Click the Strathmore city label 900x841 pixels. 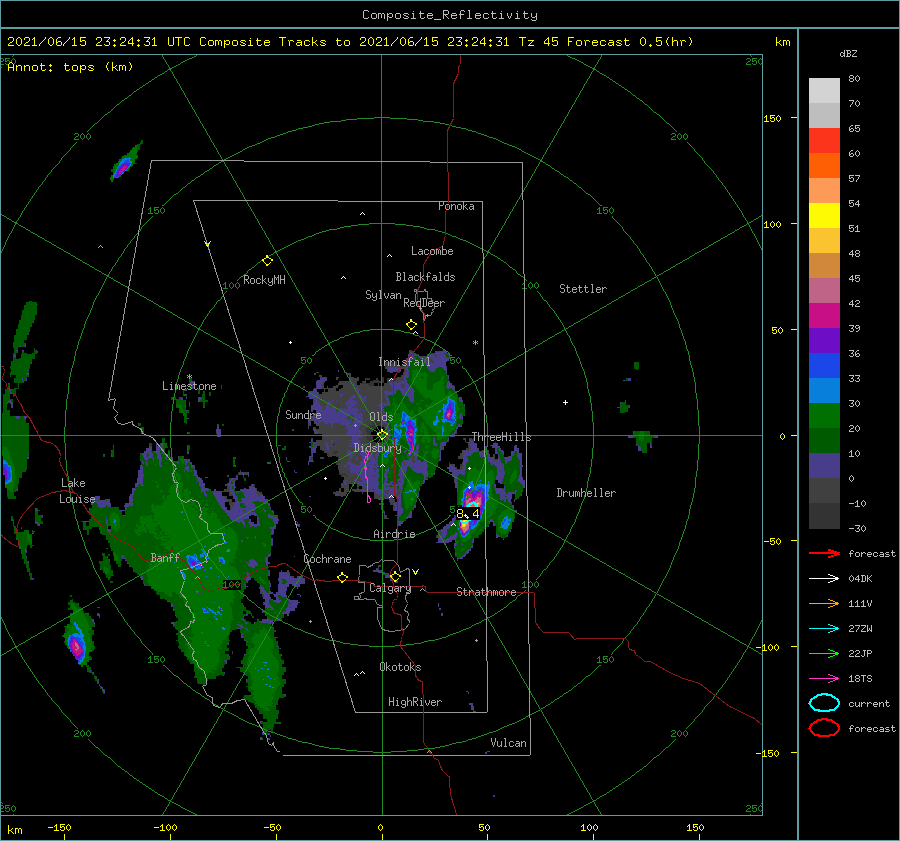[x=487, y=592]
